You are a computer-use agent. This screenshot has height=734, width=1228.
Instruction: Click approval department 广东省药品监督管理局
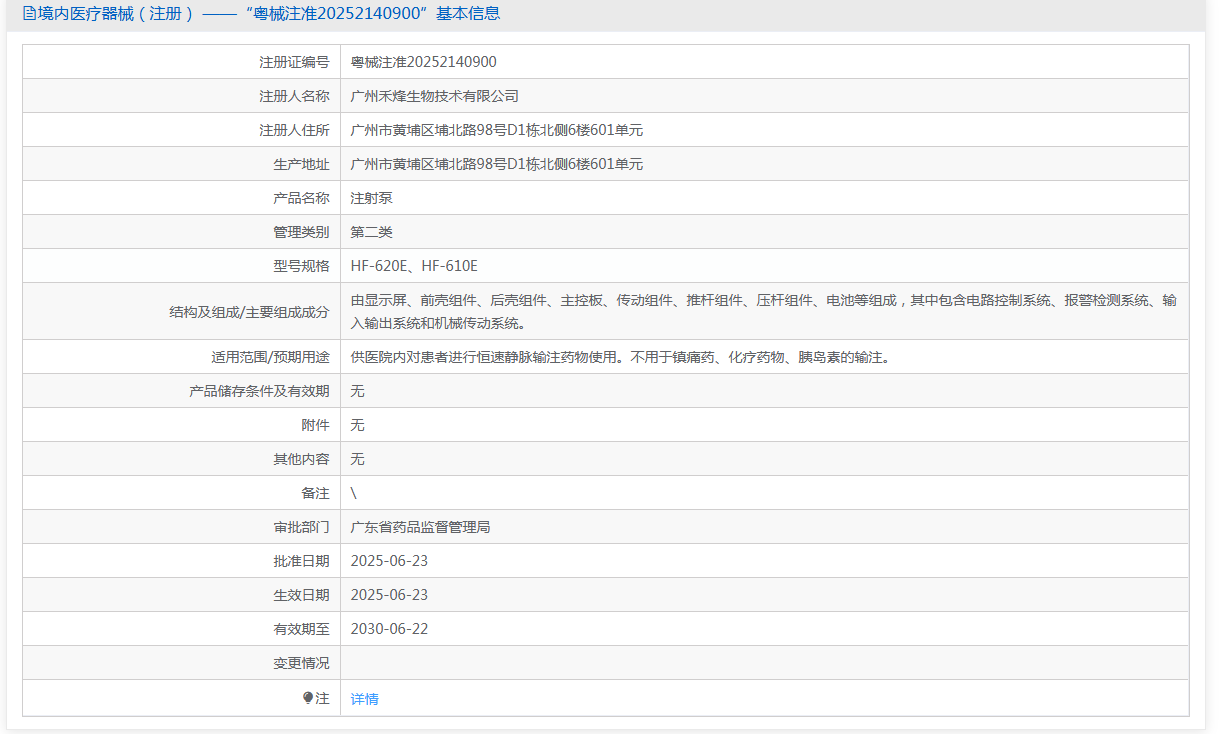[x=420, y=527]
